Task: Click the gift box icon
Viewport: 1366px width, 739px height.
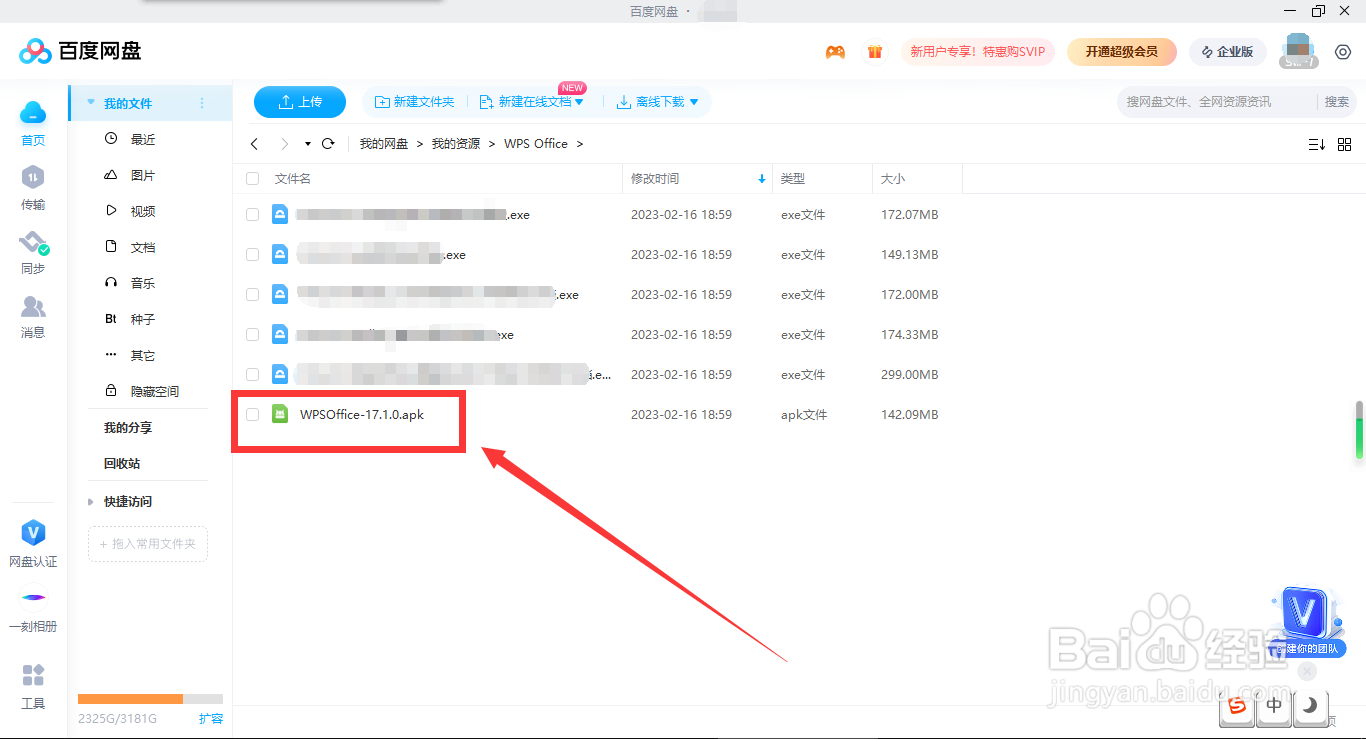Action: pyautogui.click(x=875, y=52)
